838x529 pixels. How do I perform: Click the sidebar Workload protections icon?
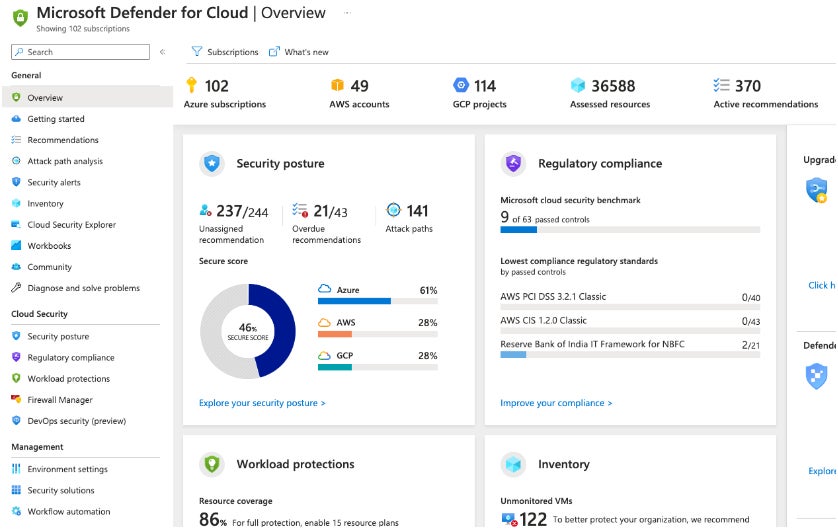point(16,378)
